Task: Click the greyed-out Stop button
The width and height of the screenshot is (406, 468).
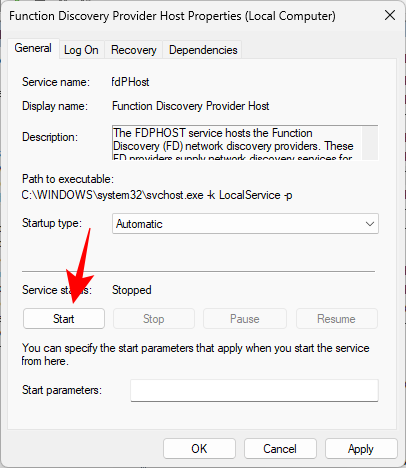Action: (154, 319)
